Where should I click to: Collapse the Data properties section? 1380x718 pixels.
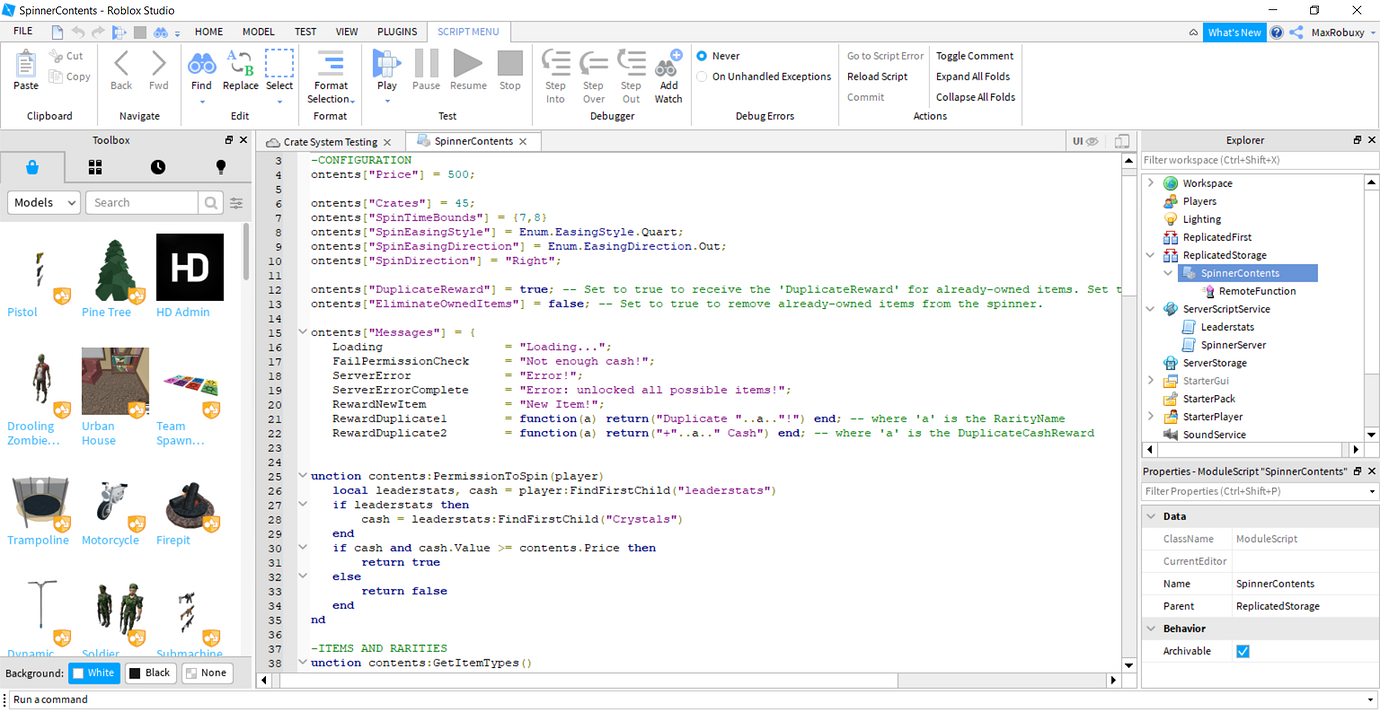point(1151,516)
